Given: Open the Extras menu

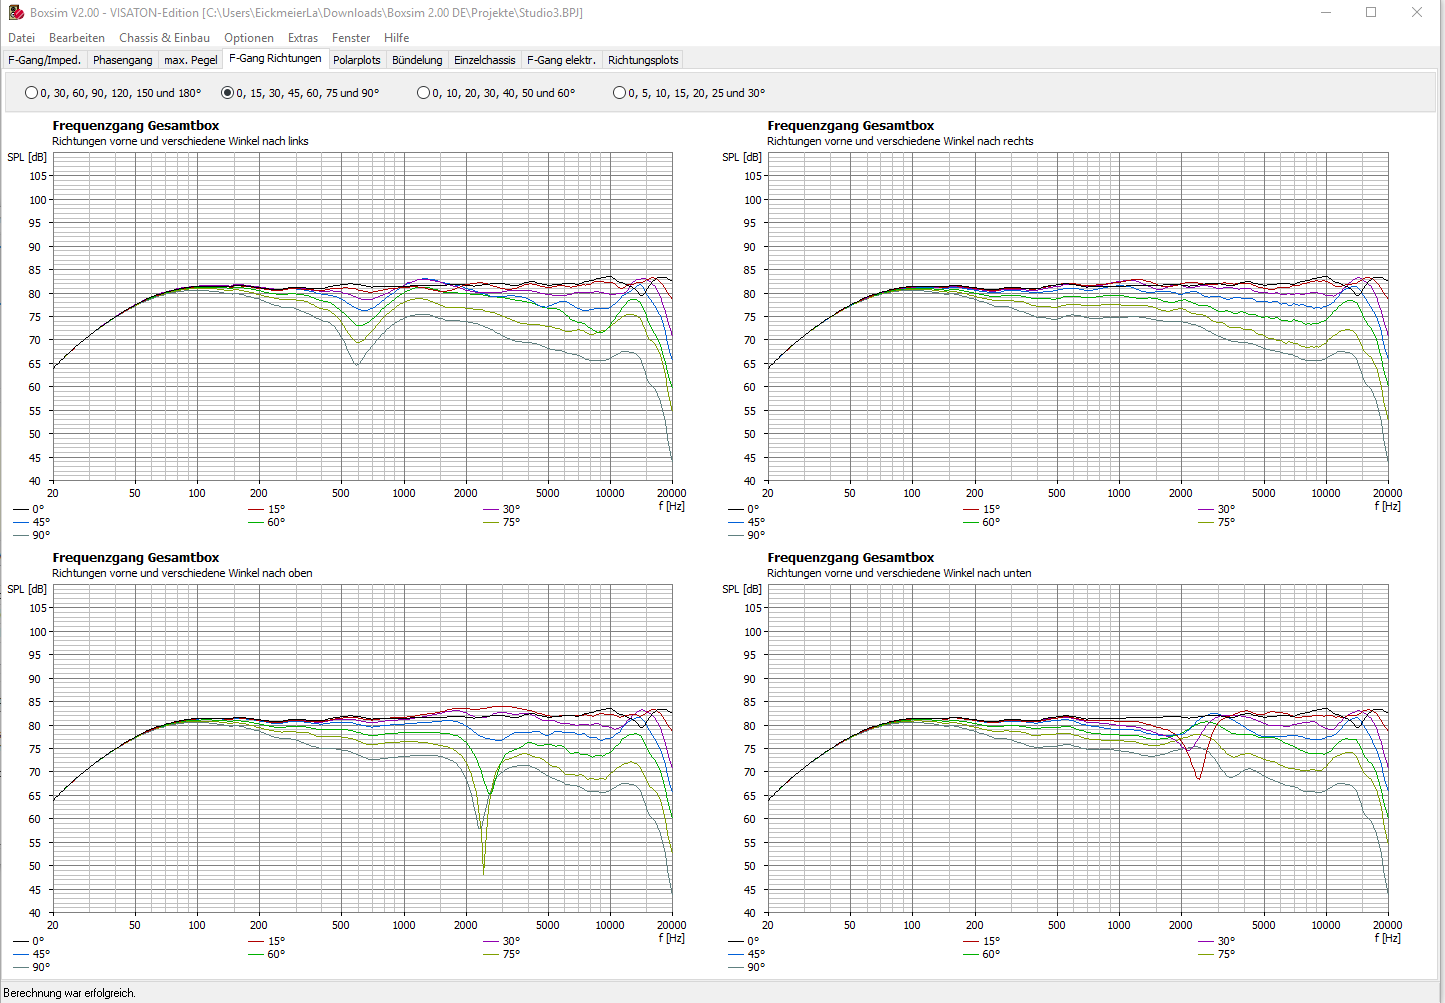Looking at the screenshot, I should point(303,38).
